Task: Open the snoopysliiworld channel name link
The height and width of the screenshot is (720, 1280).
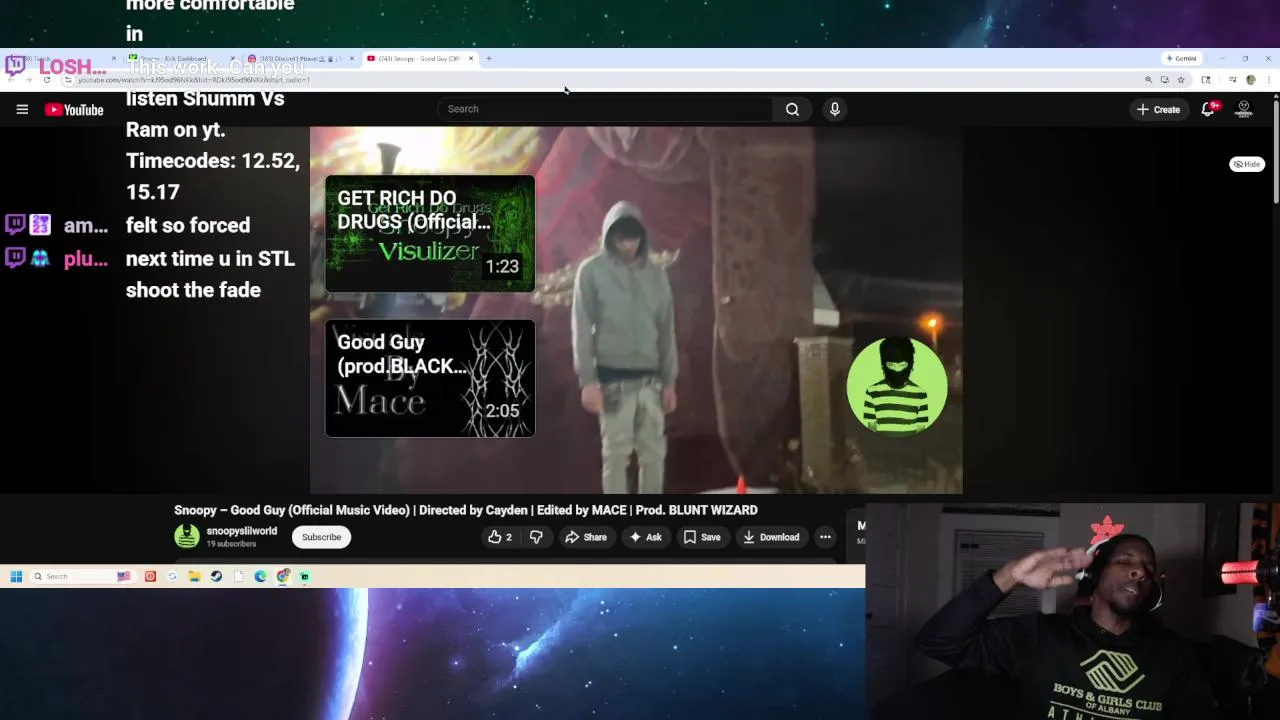Action: (242, 531)
